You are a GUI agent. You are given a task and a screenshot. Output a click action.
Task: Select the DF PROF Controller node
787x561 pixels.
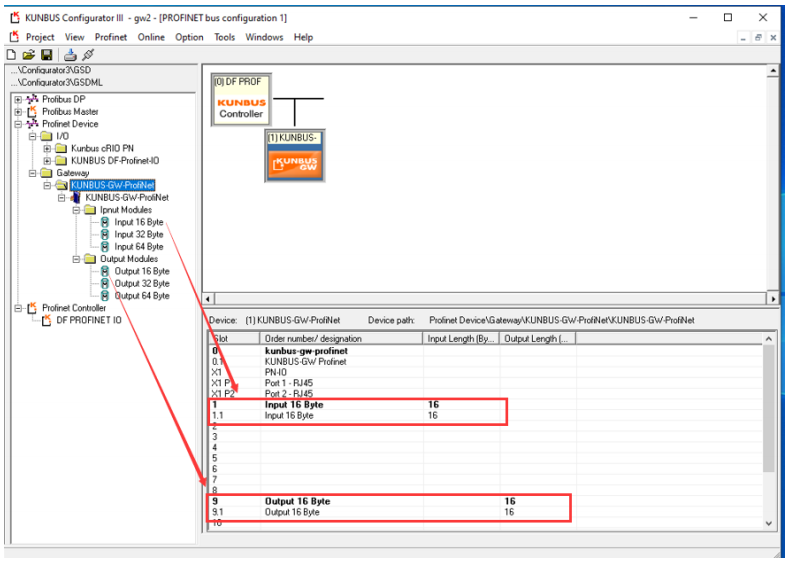[x=241, y=99]
